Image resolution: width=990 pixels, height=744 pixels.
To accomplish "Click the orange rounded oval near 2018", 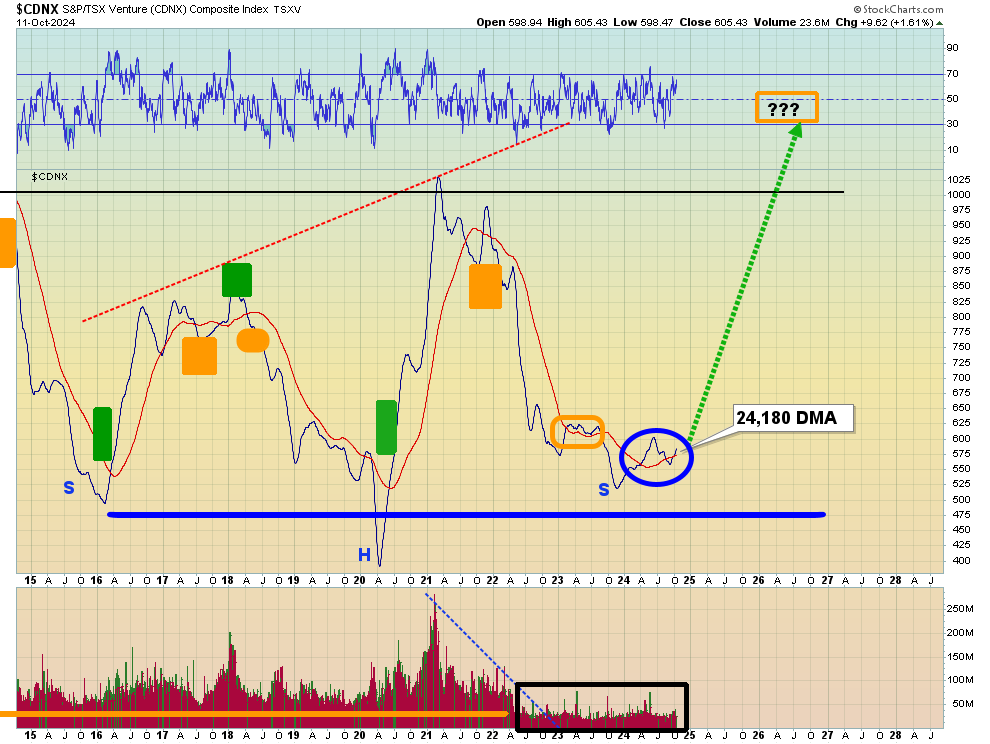I will tap(253, 340).
